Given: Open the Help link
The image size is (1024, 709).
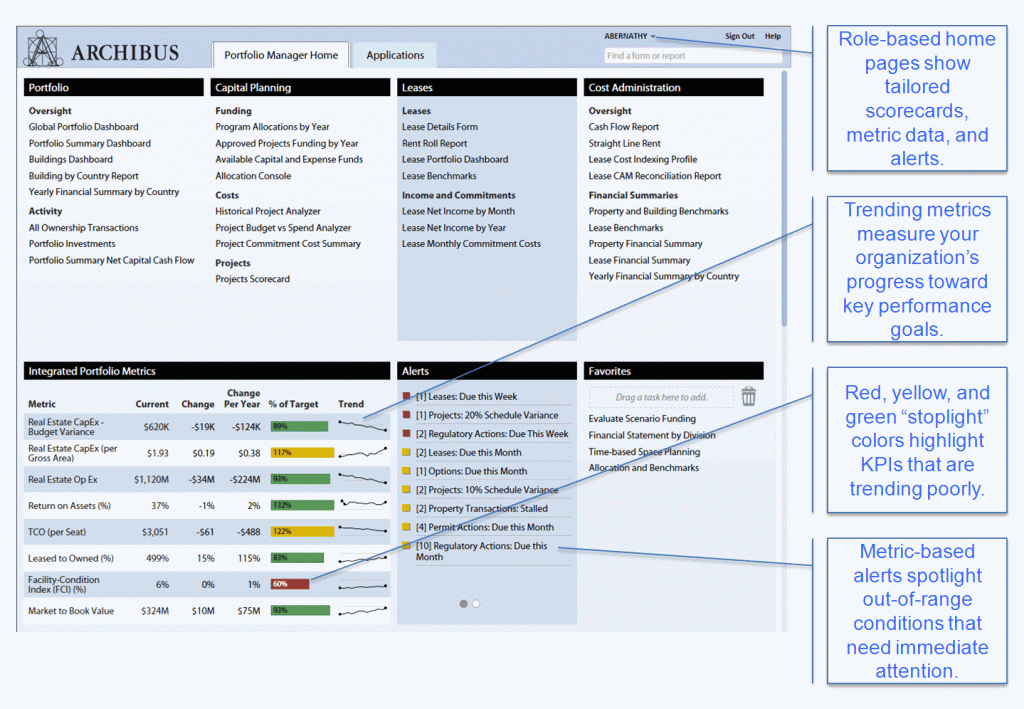Looking at the screenshot, I should click(773, 37).
